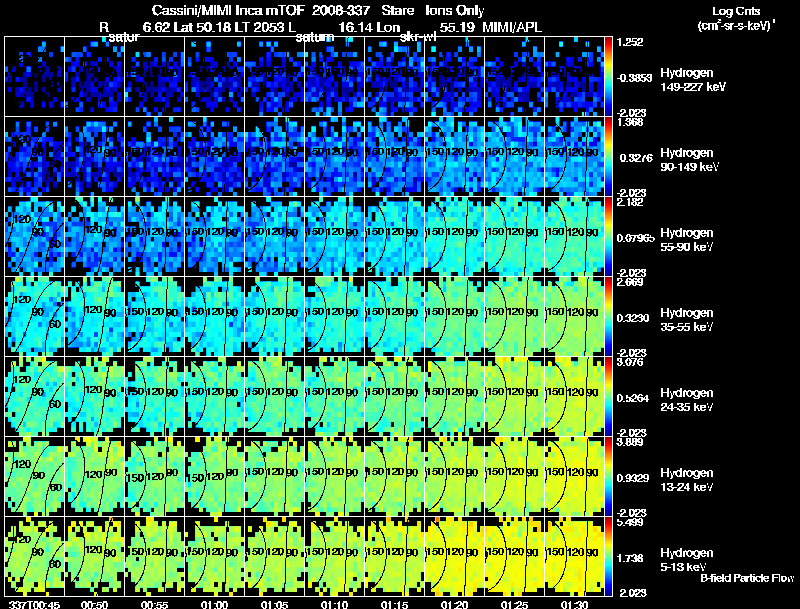
Task: Select the color bar for the 13-24 keV row
Action: coord(608,476)
